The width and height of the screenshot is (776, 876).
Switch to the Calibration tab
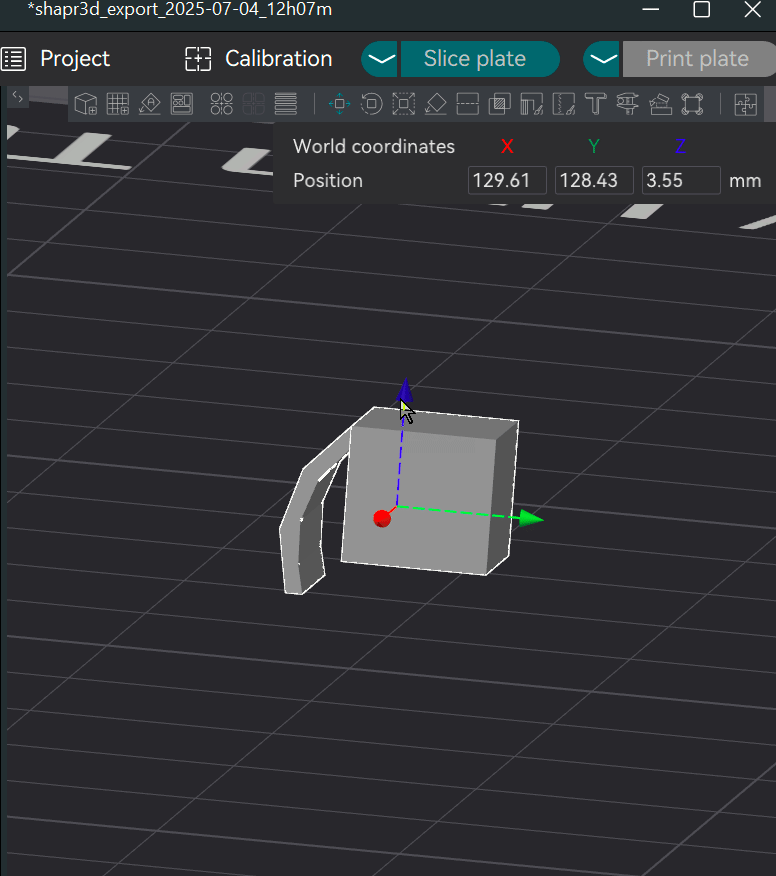click(259, 59)
